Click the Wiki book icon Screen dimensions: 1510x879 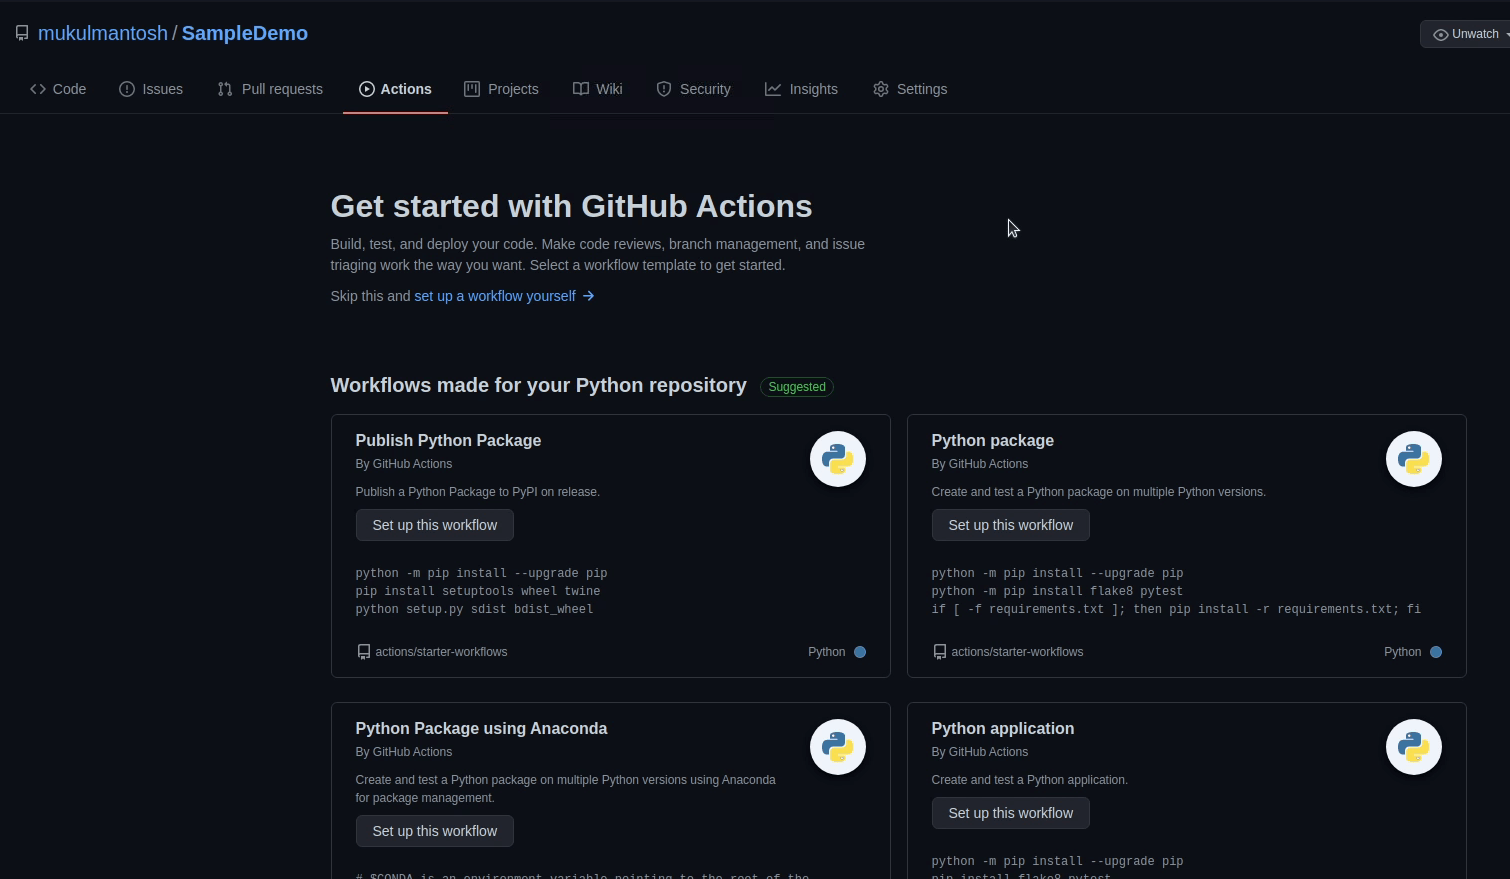pyautogui.click(x=581, y=89)
